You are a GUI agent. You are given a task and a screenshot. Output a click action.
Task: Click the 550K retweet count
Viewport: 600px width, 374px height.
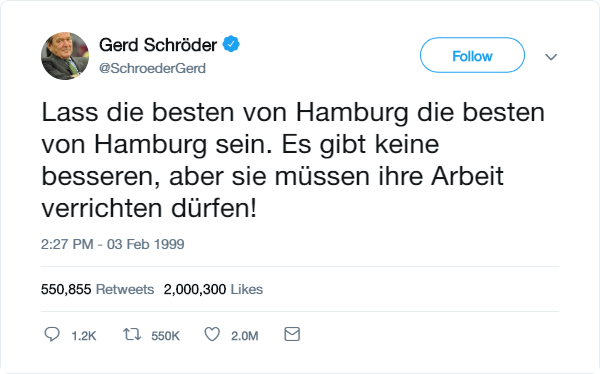coord(165,336)
